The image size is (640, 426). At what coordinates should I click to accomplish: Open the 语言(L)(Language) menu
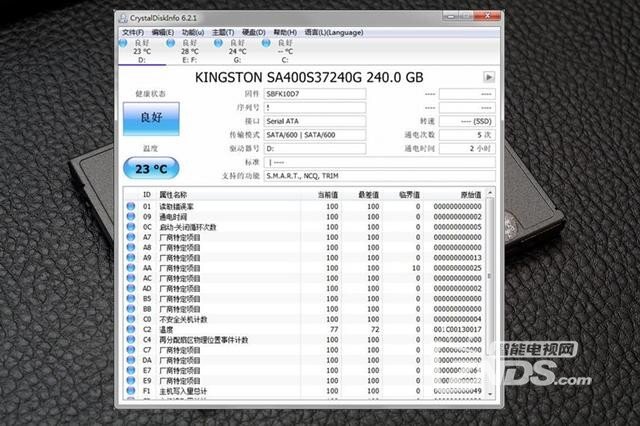point(333,32)
